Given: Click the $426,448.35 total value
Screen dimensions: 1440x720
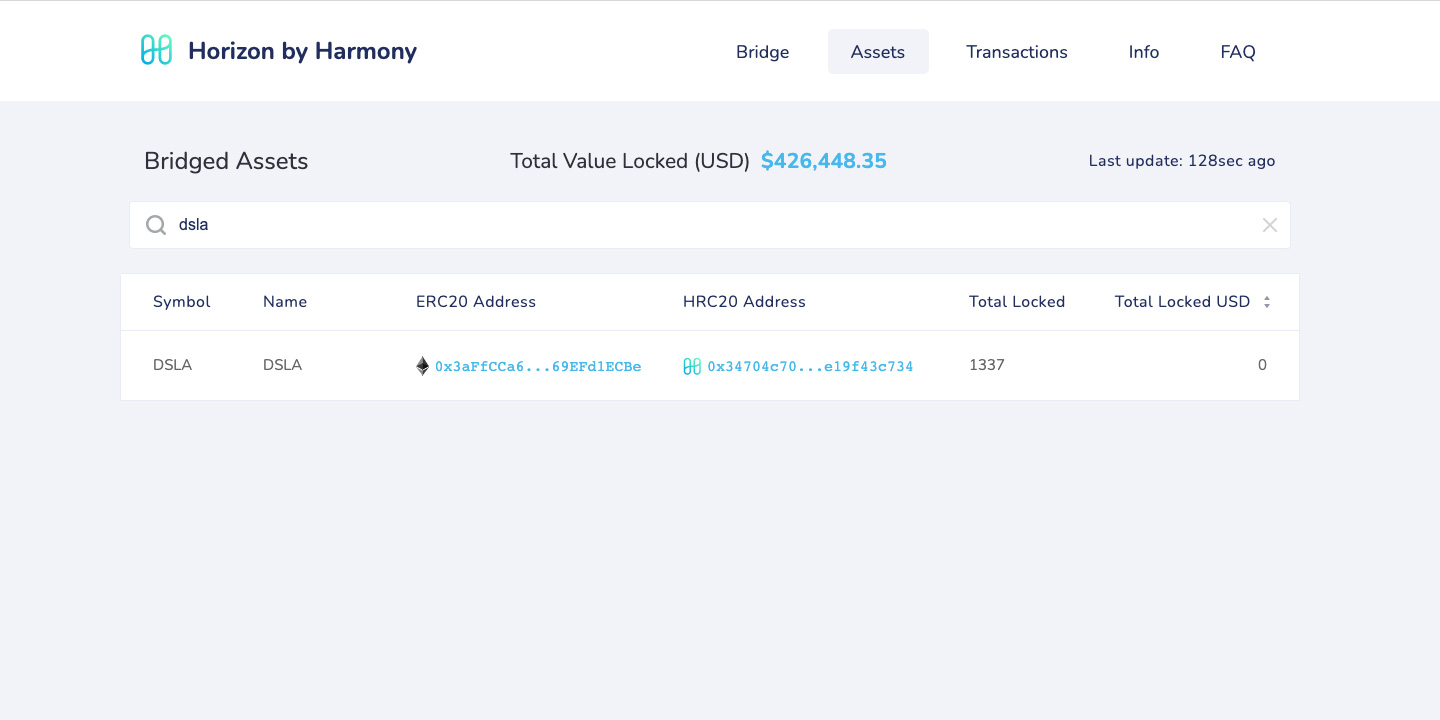Looking at the screenshot, I should pos(824,161).
